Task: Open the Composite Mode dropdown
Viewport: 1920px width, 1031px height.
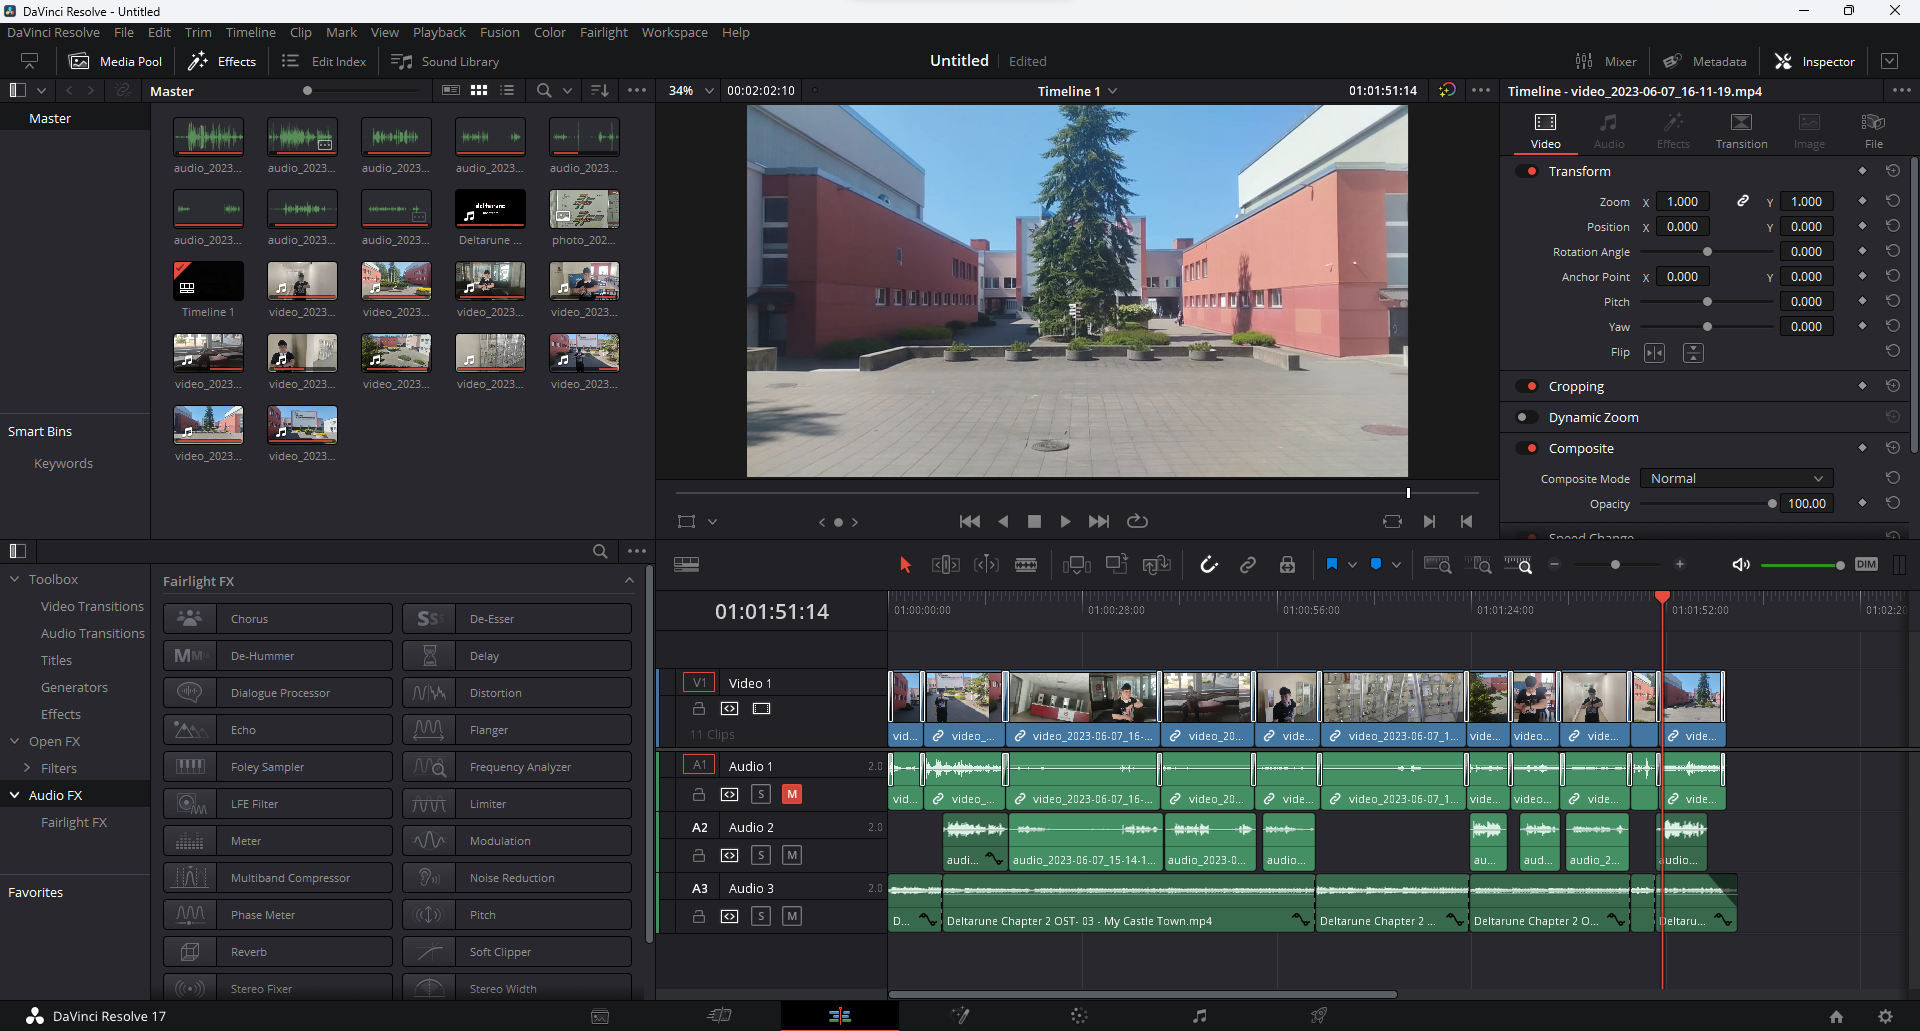Action: (1739, 478)
